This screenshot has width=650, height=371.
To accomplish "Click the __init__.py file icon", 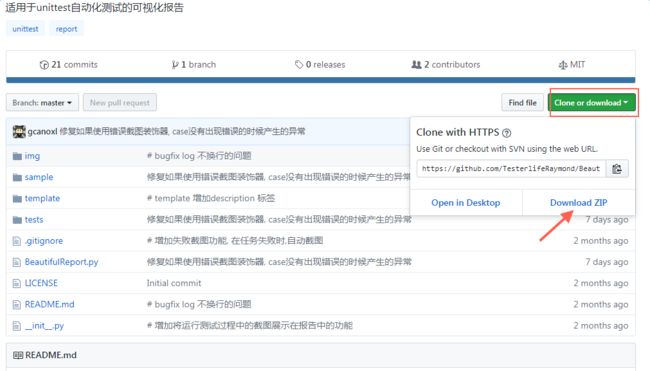I will (17, 326).
